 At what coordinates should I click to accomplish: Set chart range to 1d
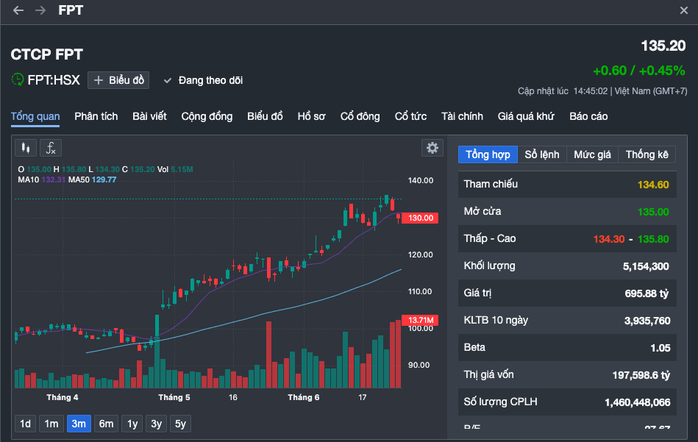(x=25, y=424)
